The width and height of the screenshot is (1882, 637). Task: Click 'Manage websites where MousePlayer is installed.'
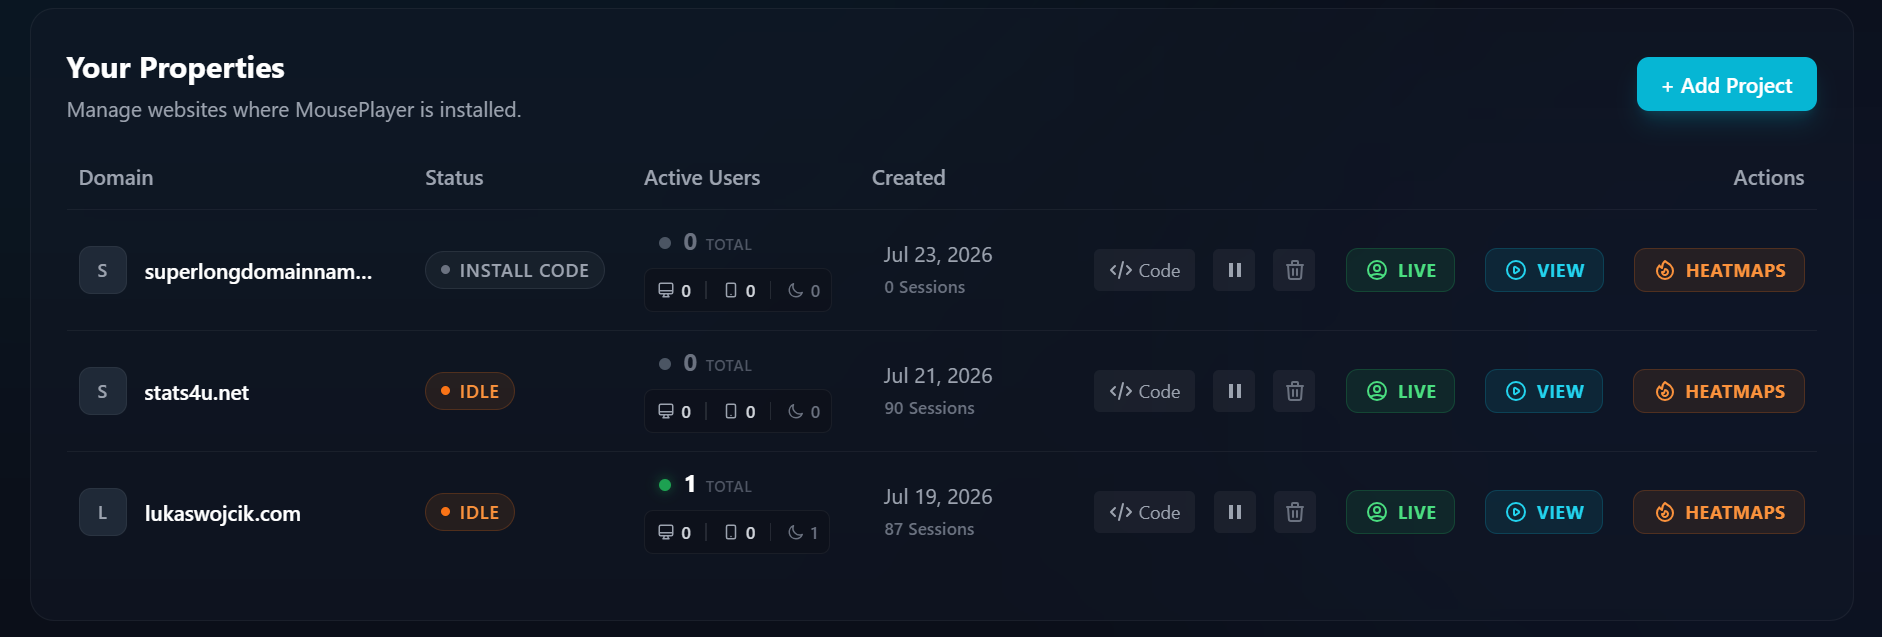294,110
